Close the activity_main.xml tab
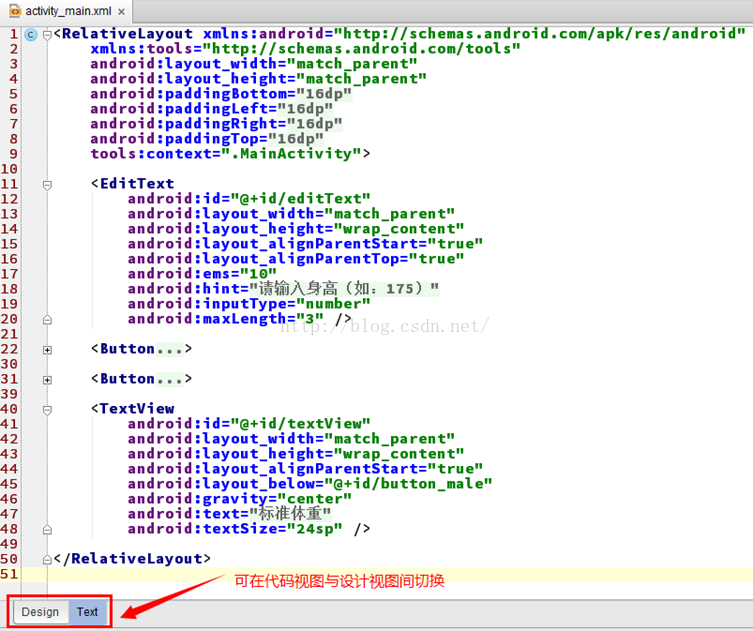 tap(121, 12)
